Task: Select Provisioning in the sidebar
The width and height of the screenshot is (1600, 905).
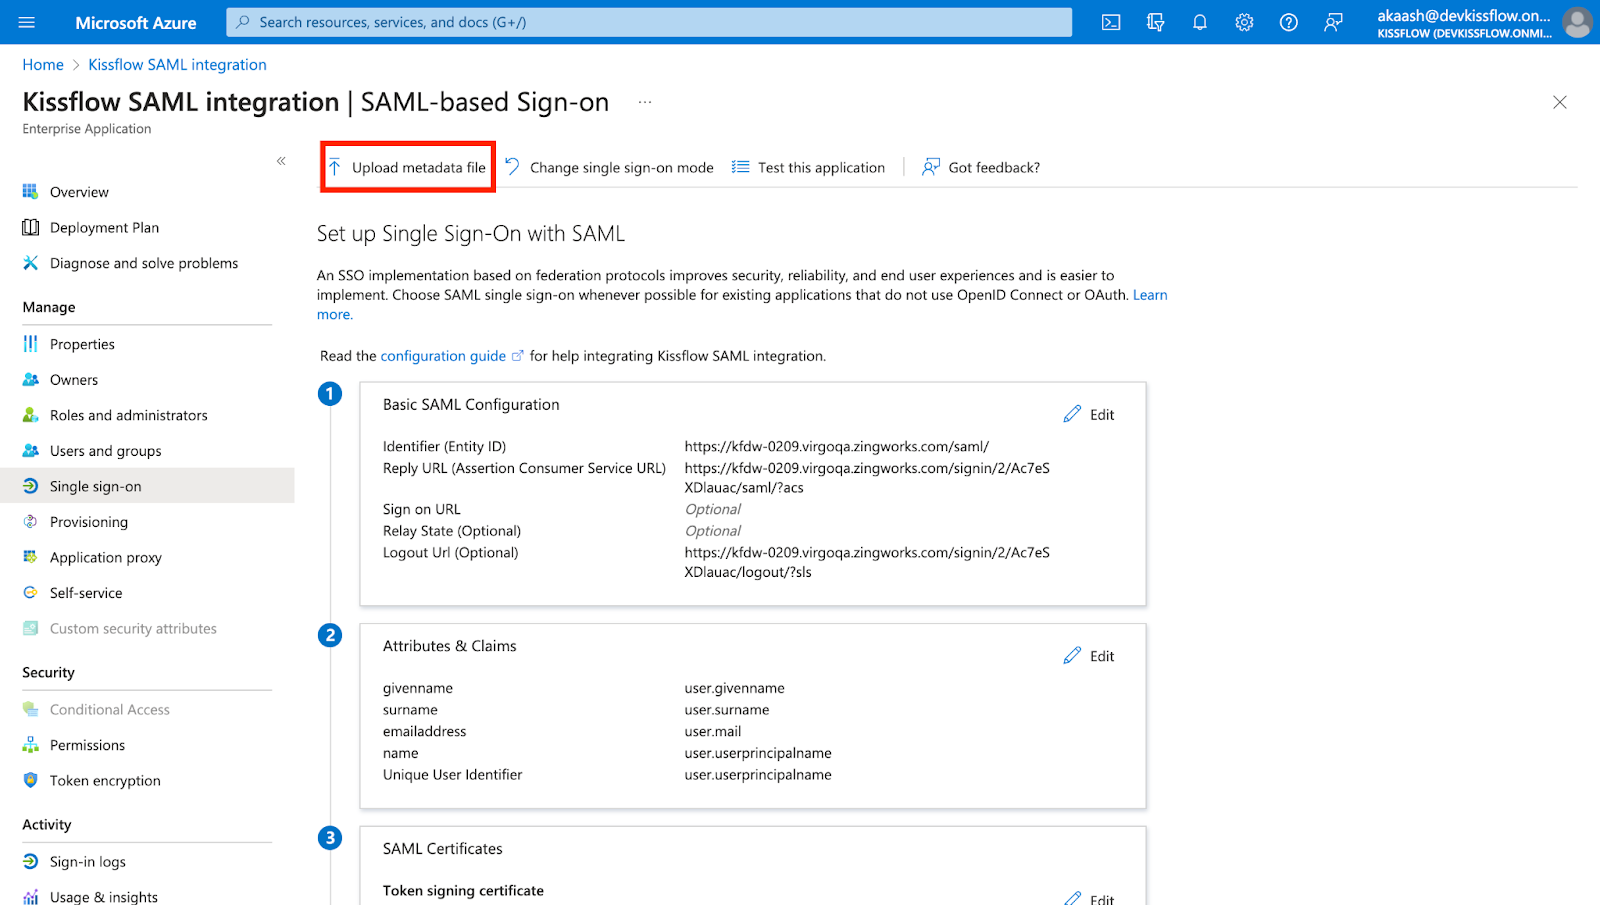Action: click(89, 521)
